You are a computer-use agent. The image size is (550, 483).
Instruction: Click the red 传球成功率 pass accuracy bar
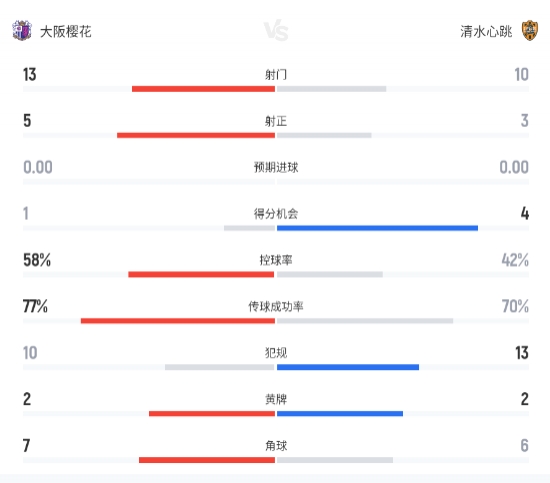[178, 321]
